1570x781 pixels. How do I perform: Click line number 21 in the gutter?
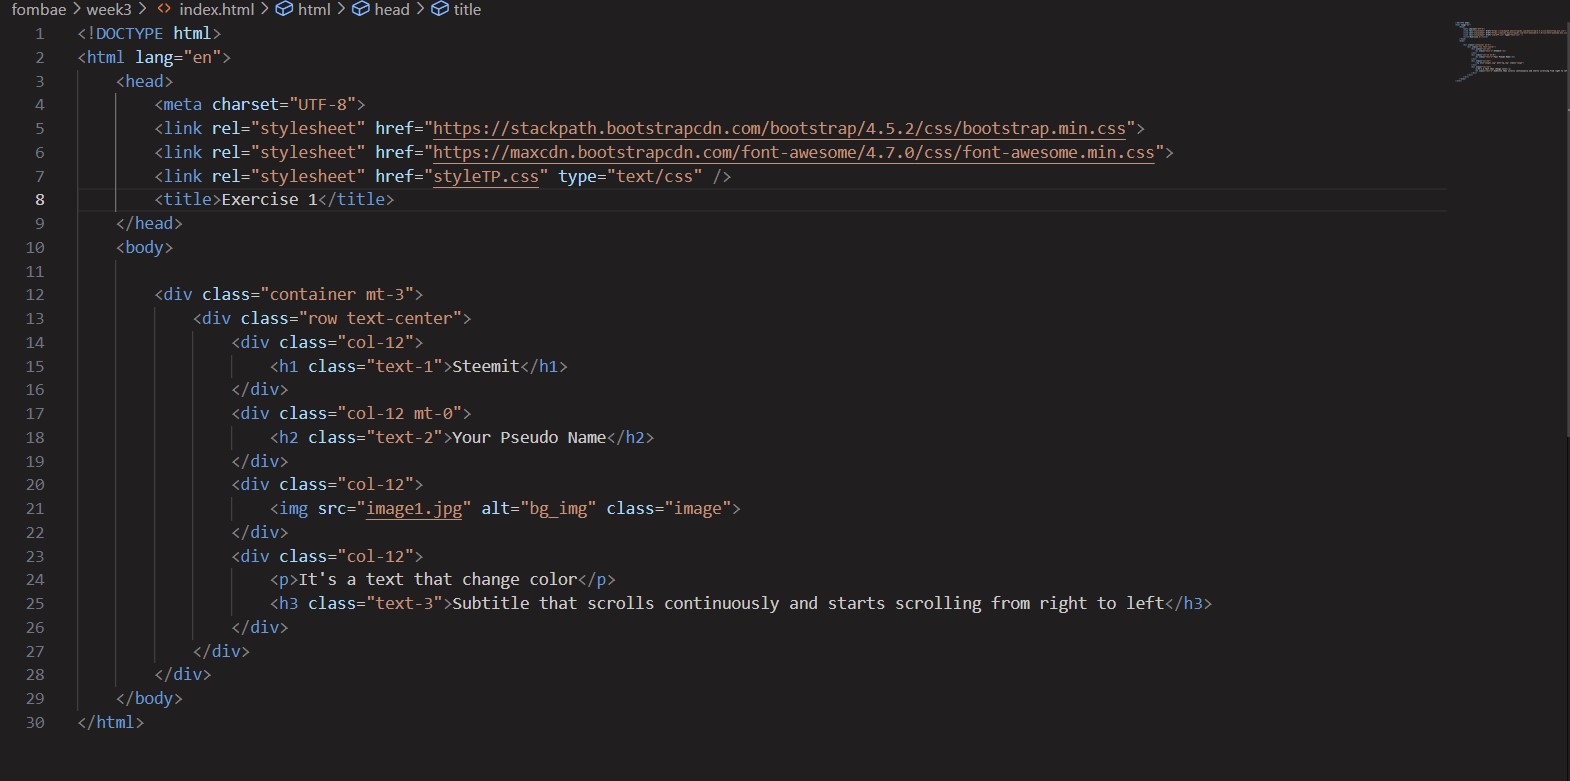pos(35,508)
